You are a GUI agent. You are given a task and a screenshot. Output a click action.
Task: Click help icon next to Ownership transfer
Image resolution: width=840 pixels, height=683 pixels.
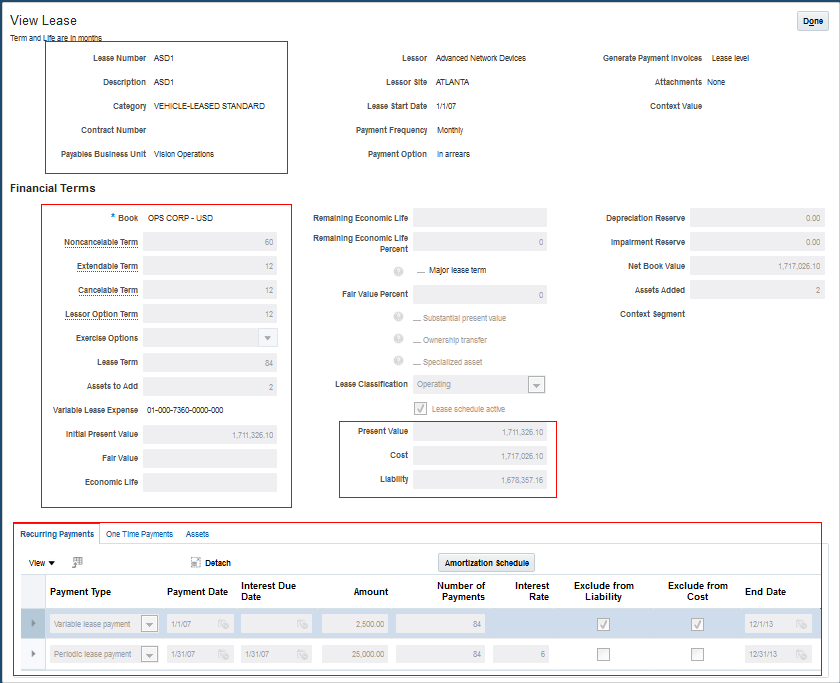point(399,338)
